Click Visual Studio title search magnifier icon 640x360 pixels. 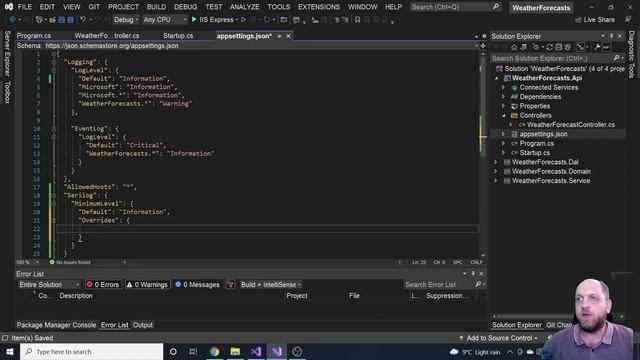[x=496, y=7]
